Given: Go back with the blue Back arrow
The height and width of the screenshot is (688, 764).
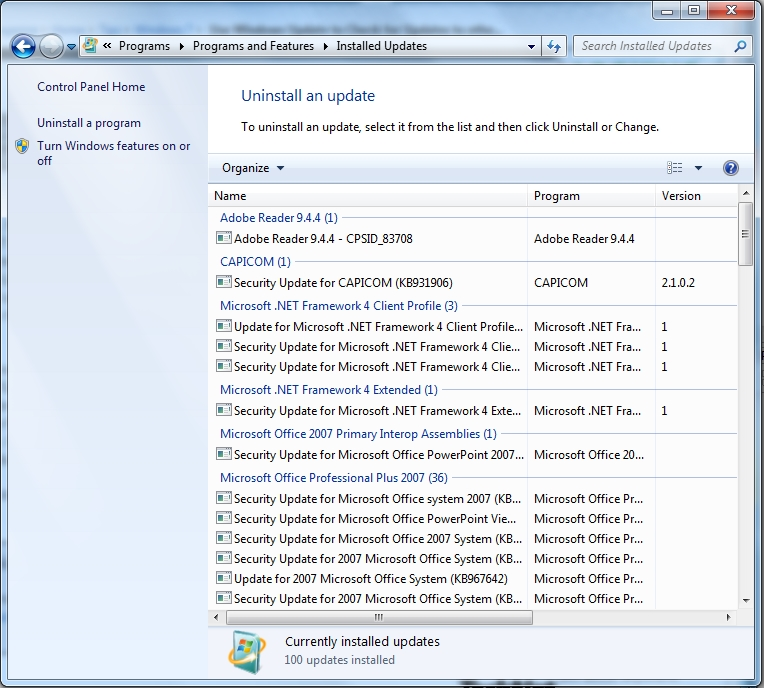Looking at the screenshot, I should (23, 47).
